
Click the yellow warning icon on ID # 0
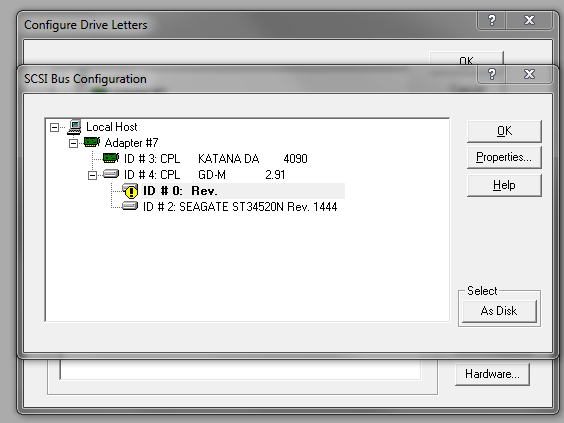click(130, 191)
